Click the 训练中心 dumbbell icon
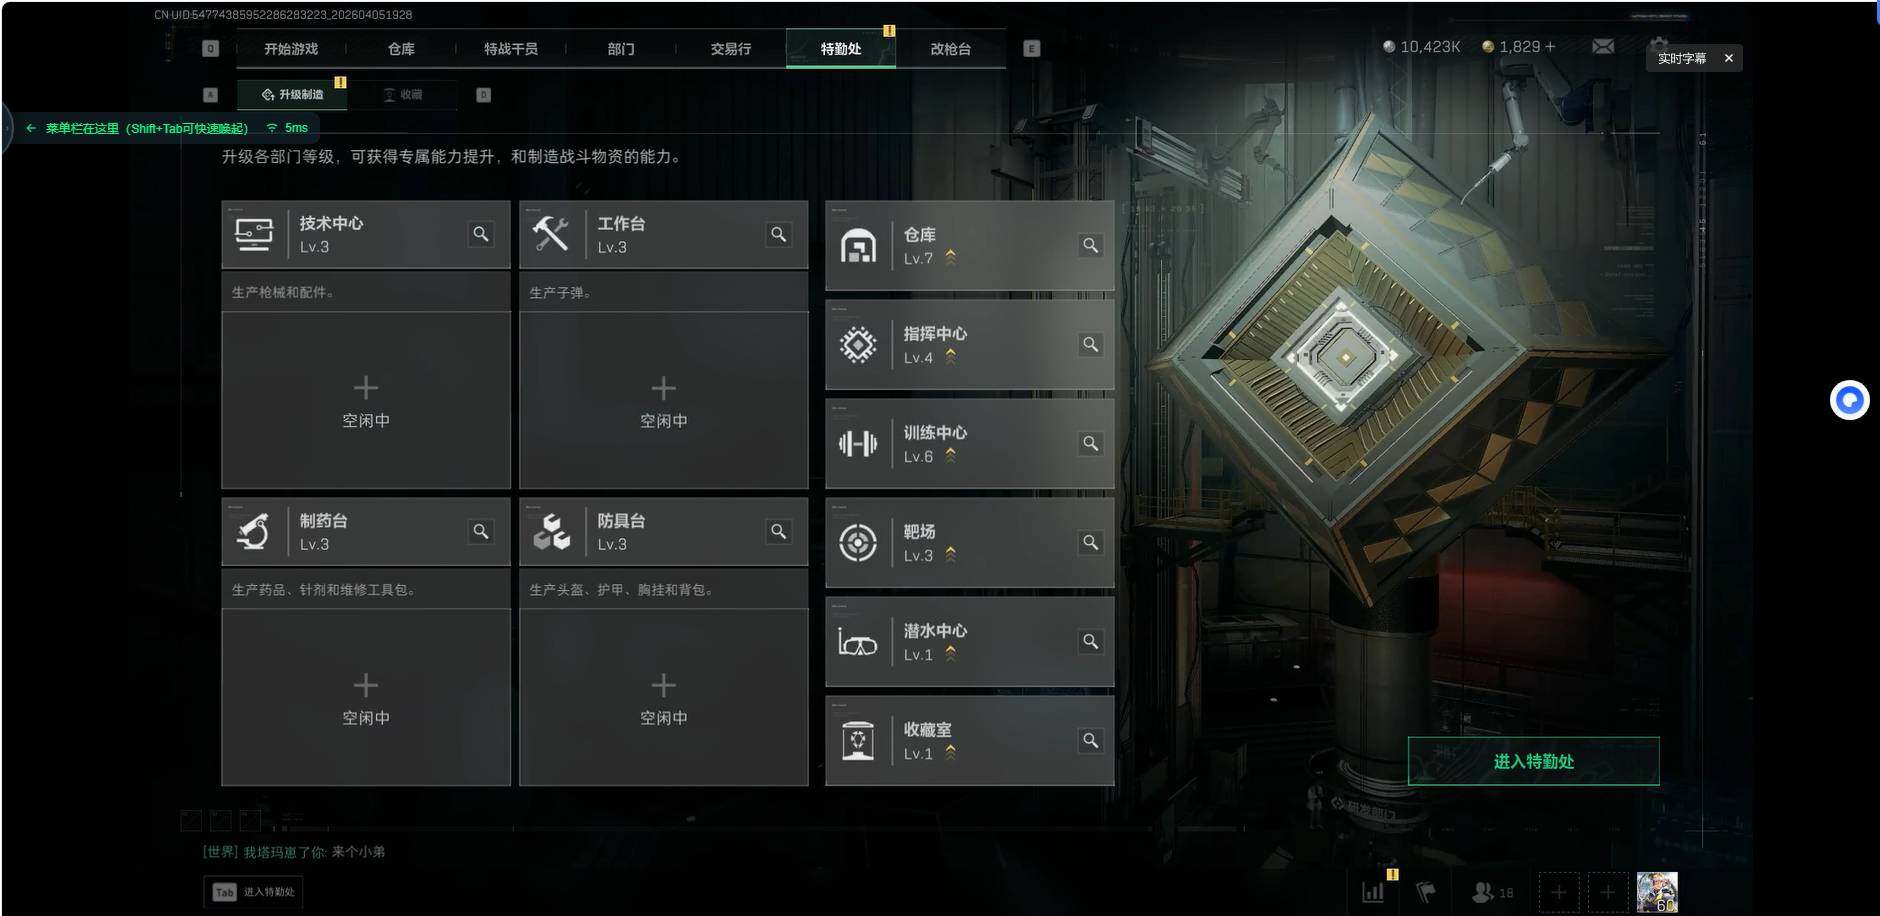Screen dimensions: 1880x916 (x=858, y=443)
